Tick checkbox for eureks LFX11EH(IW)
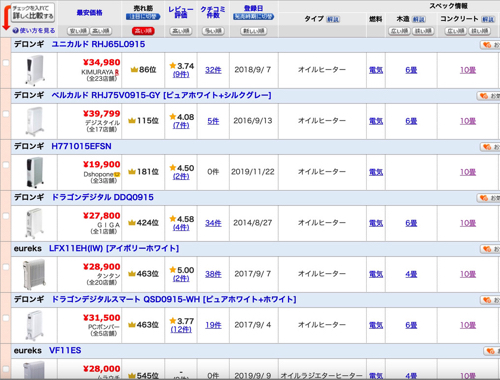Viewport: 500px width, 380px height. (x=6, y=267)
